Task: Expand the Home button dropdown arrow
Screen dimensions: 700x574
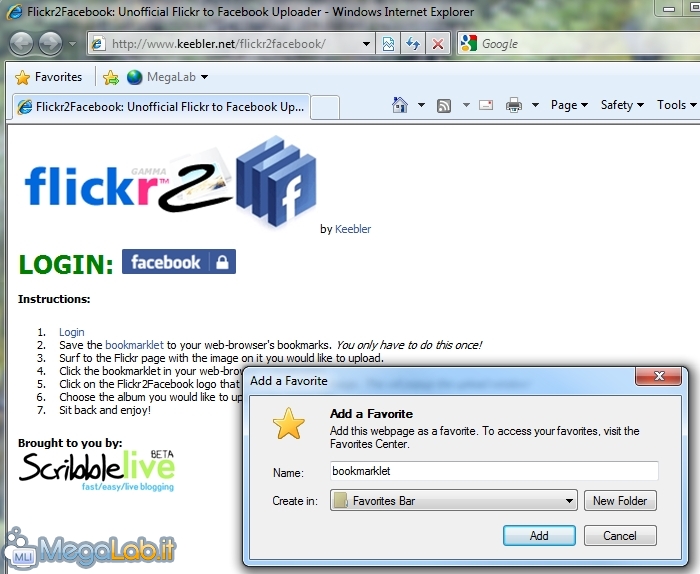Action: 421,105
